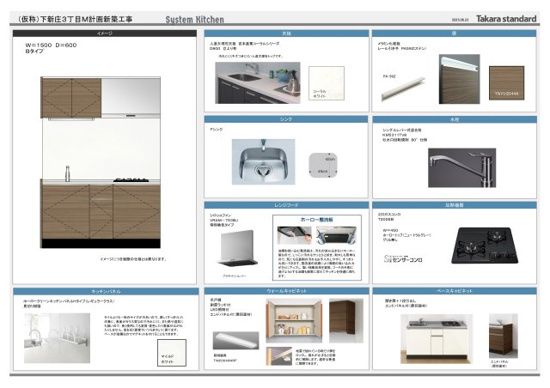The height and width of the screenshot is (388, 550).
Task: Click the faucet in kitchen rendering
Action: click(67, 174)
